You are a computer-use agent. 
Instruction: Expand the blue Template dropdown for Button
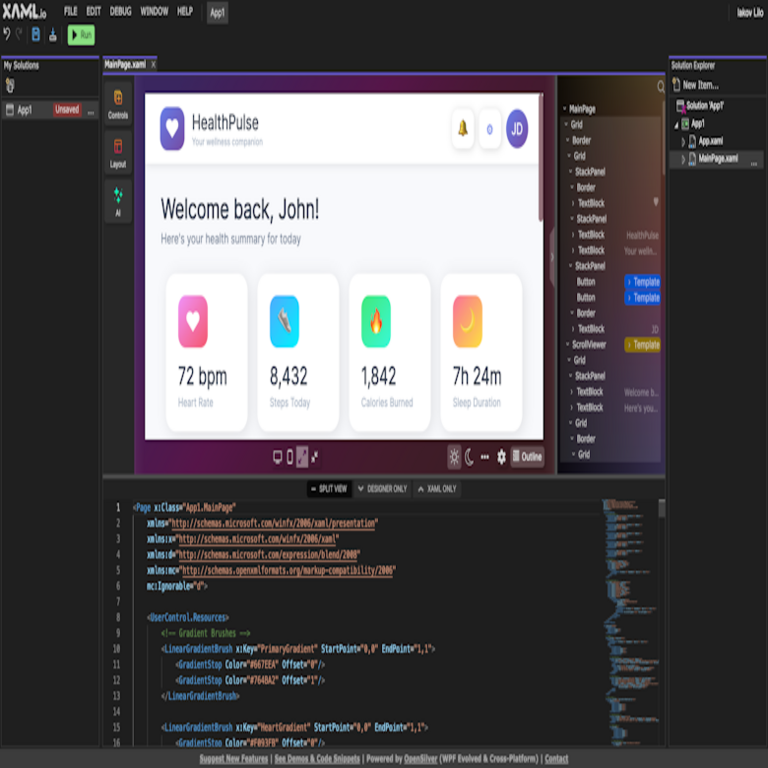point(642,282)
